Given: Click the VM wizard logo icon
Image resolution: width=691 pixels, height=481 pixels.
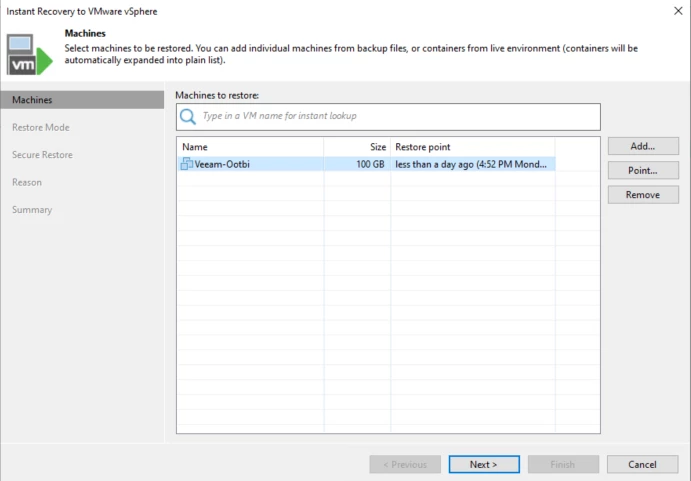Looking at the screenshot, I should (x=30, y=55).
